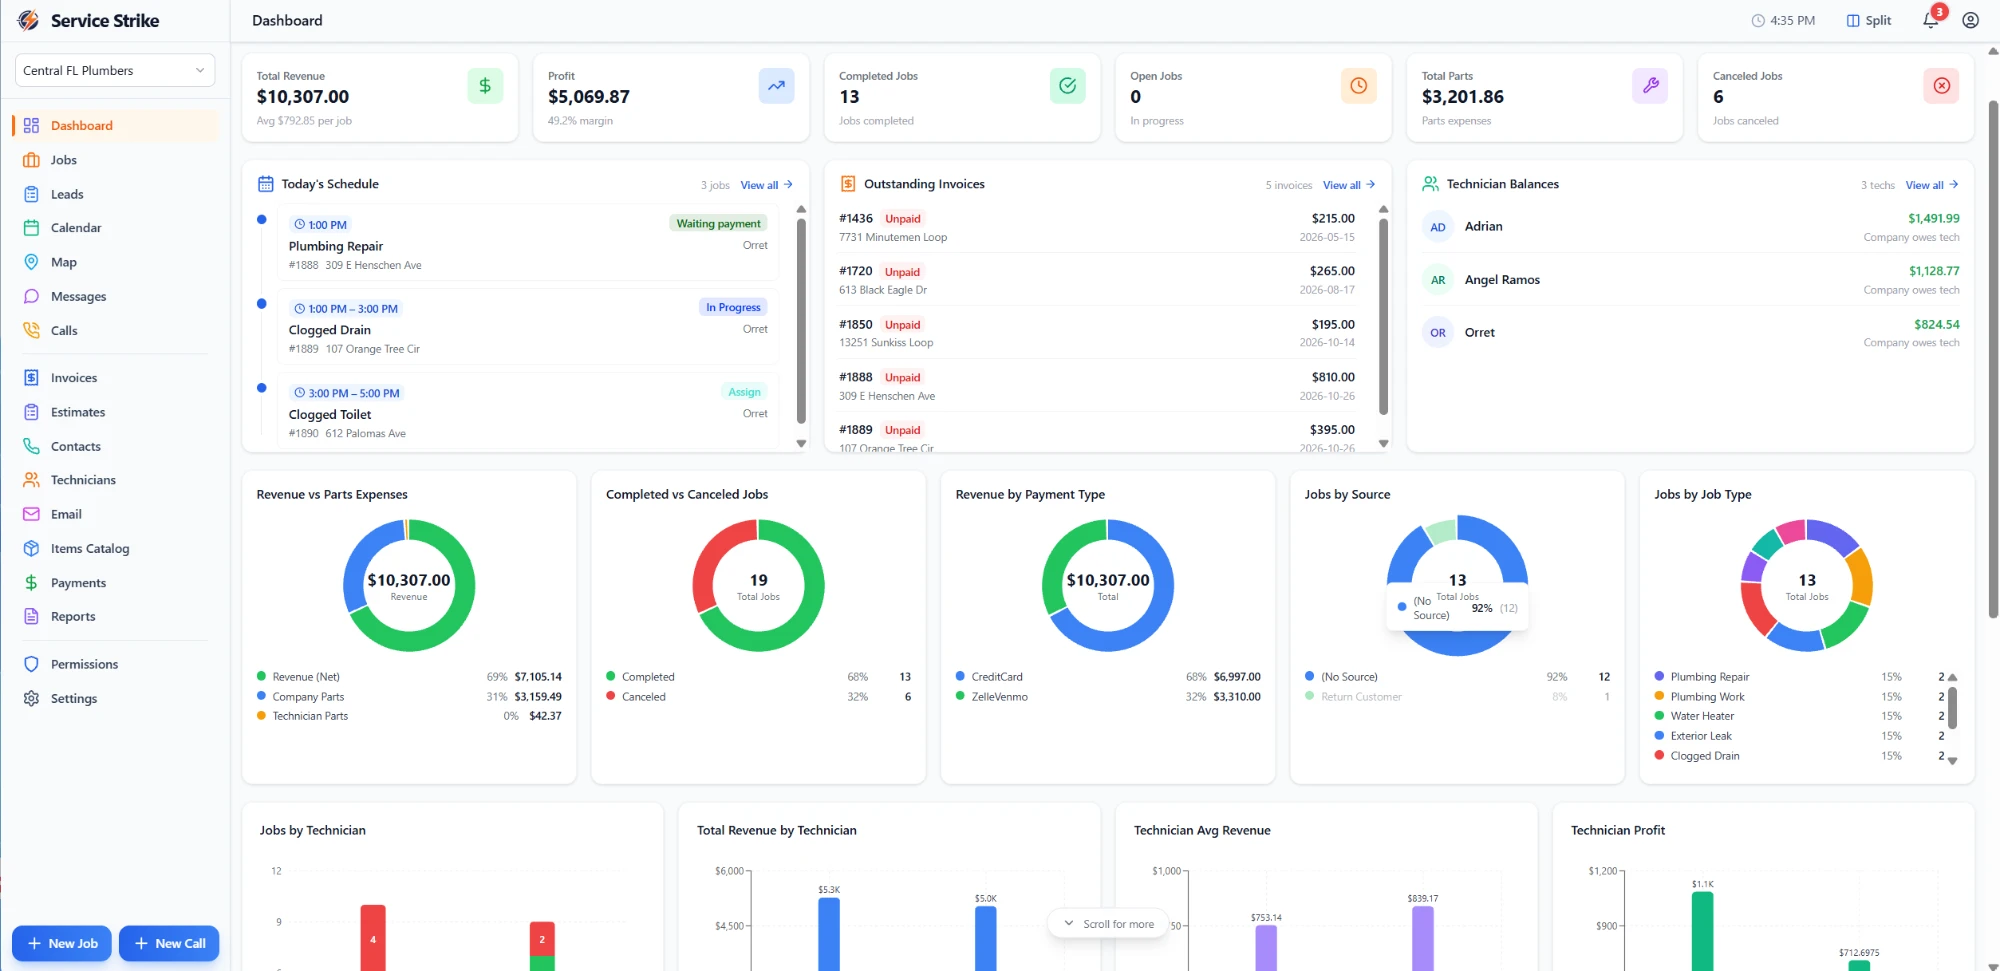Image resolution: width=2000 pixels, height=971 pixels.
Task: Click Orret's OR avatar badge
Action: point(1438,333)
